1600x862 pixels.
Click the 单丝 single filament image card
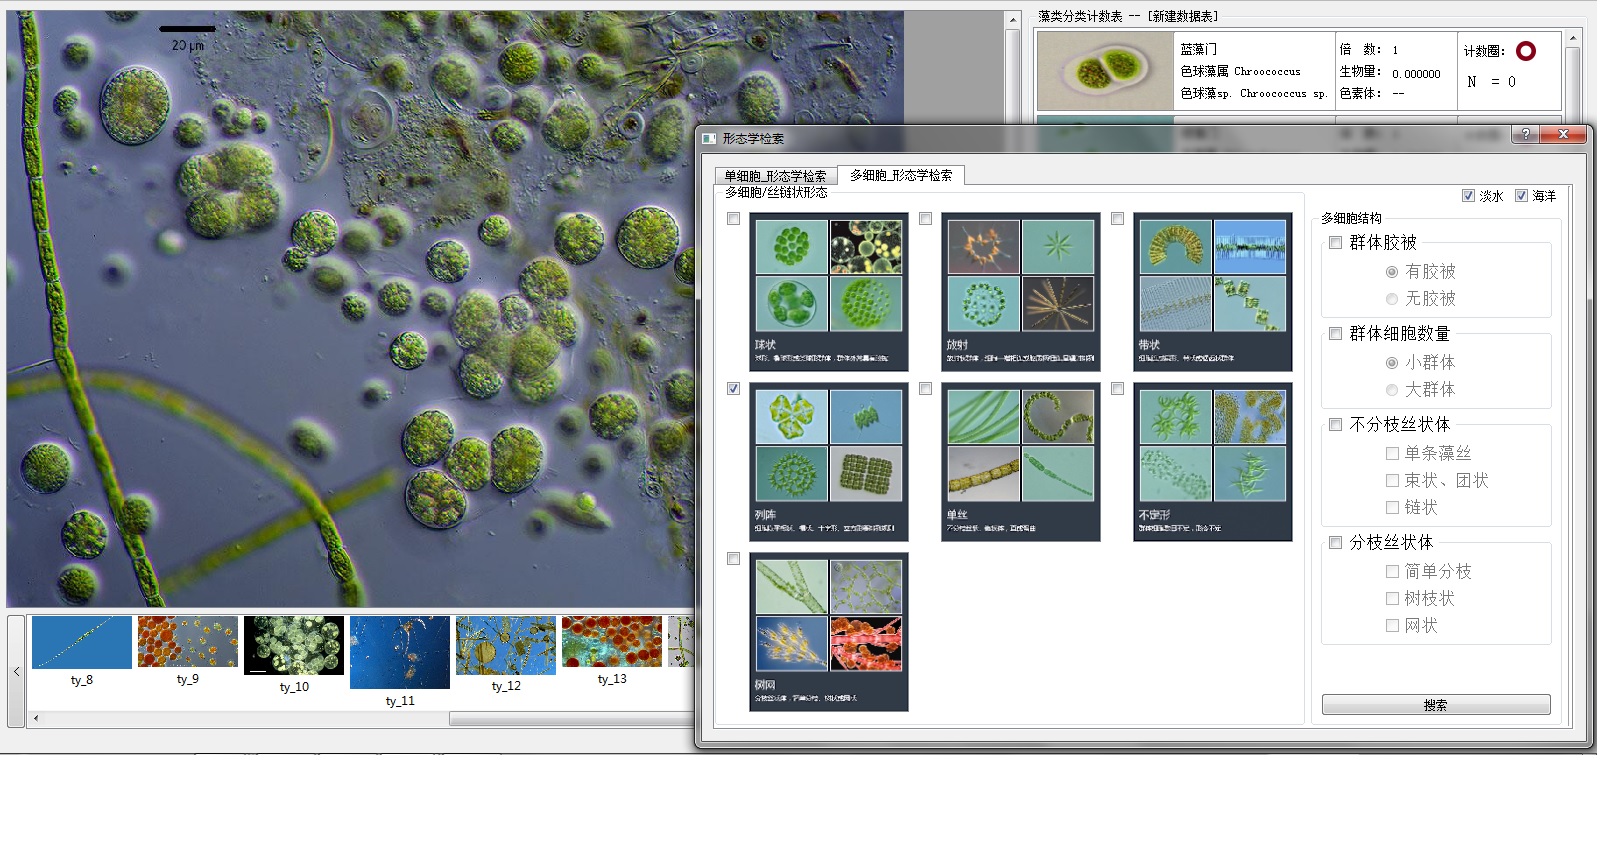(1021, 462)
